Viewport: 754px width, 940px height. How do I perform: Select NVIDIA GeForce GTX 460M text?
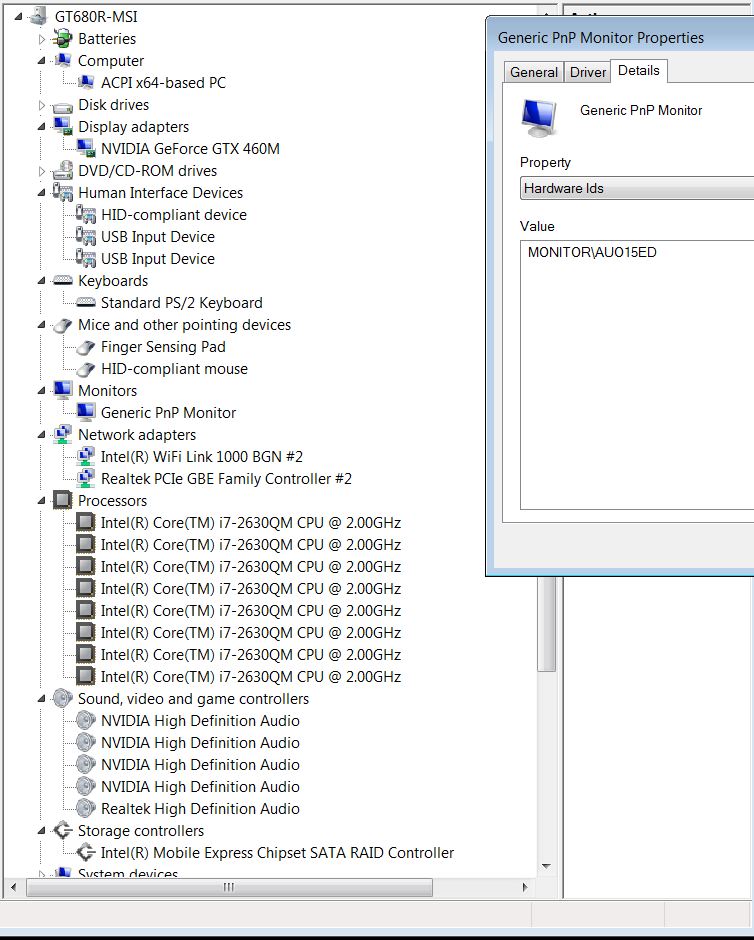[190, 149]
